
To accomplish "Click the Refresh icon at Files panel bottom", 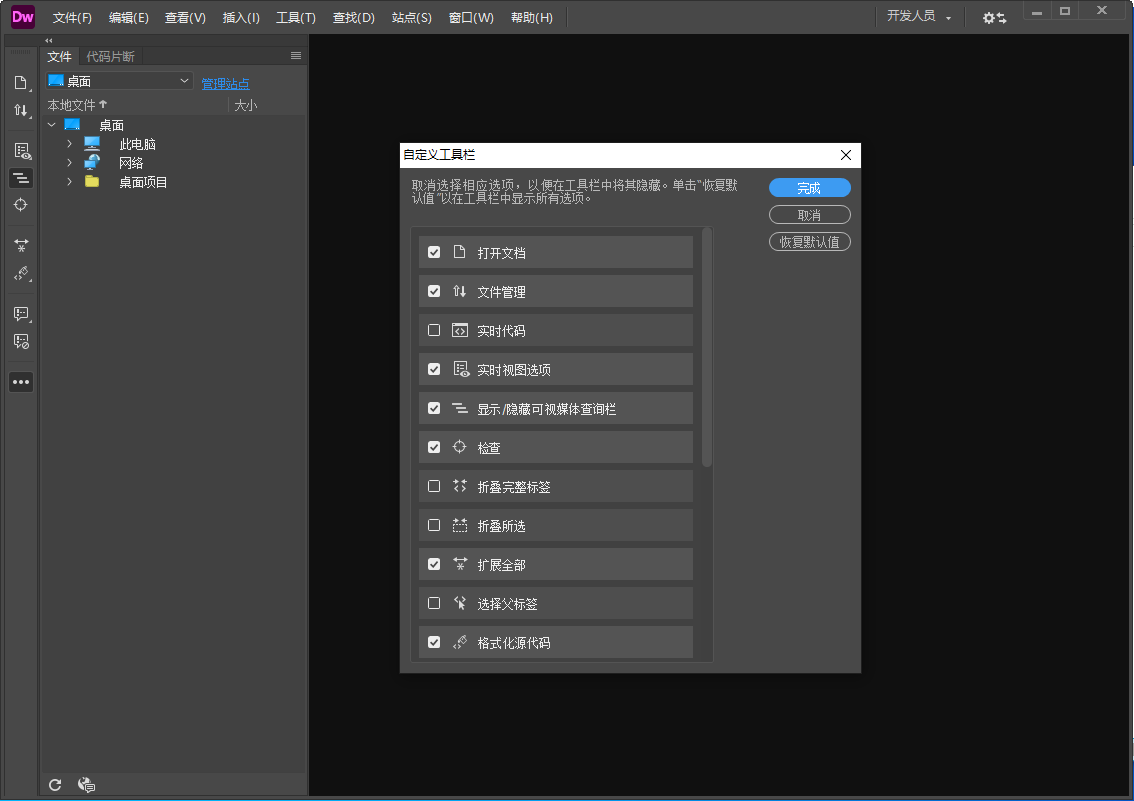I will [55, 784].
